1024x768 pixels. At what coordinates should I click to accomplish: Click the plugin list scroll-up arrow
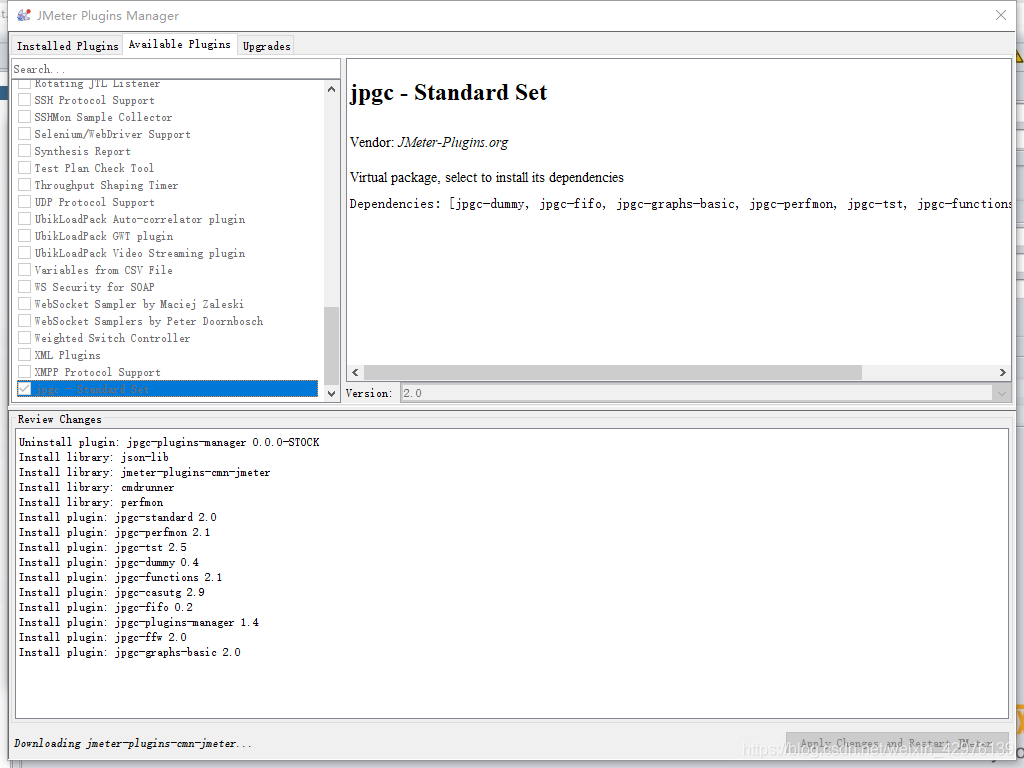[x=331, y=89]
